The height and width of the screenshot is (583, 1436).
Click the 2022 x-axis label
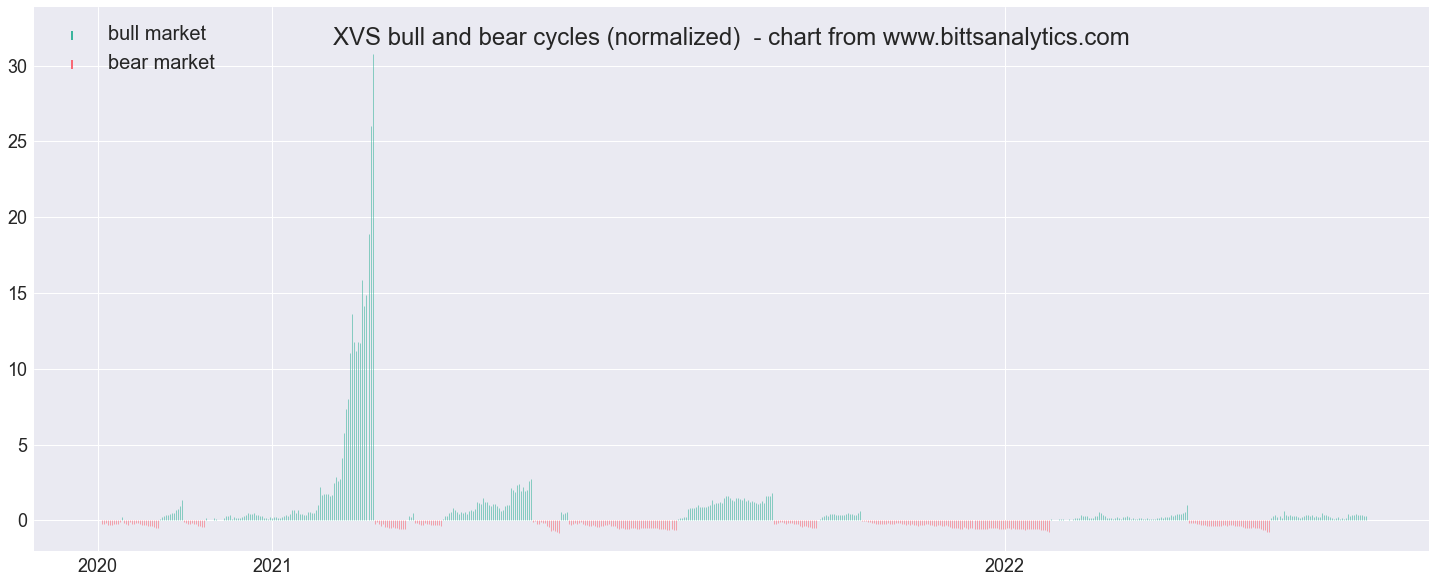(1005, 565)
